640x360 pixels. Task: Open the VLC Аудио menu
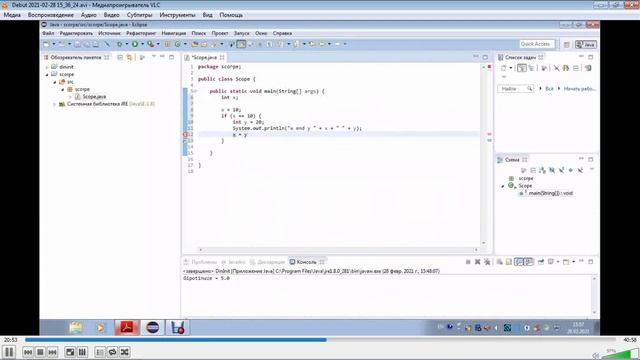pyautogui.click(x=89, y=15)
